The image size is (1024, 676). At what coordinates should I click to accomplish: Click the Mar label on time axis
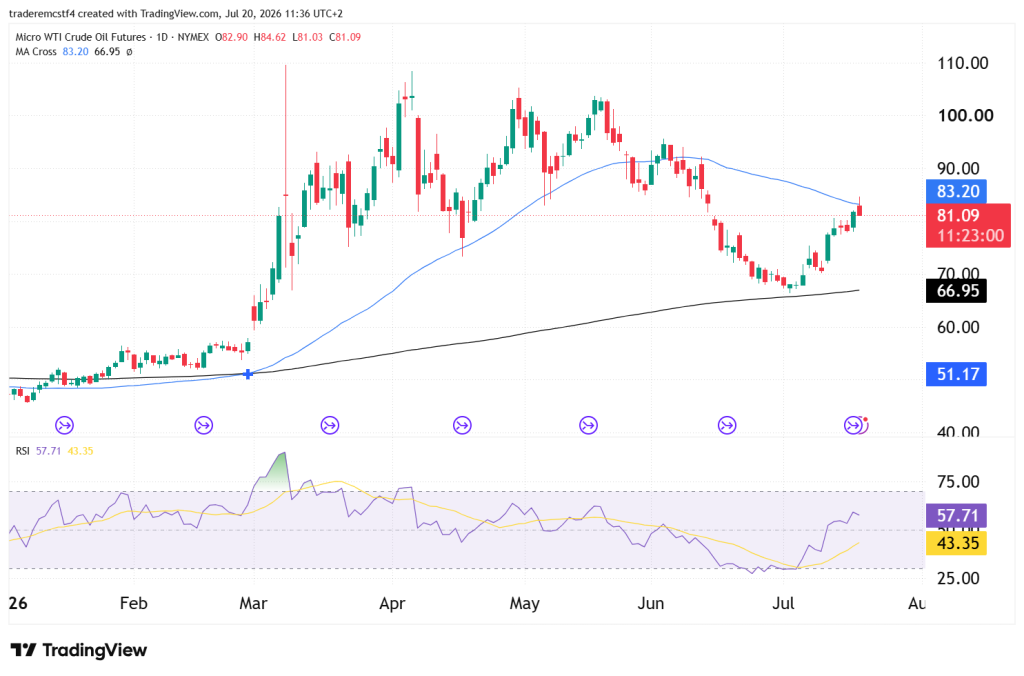(253, 603)
